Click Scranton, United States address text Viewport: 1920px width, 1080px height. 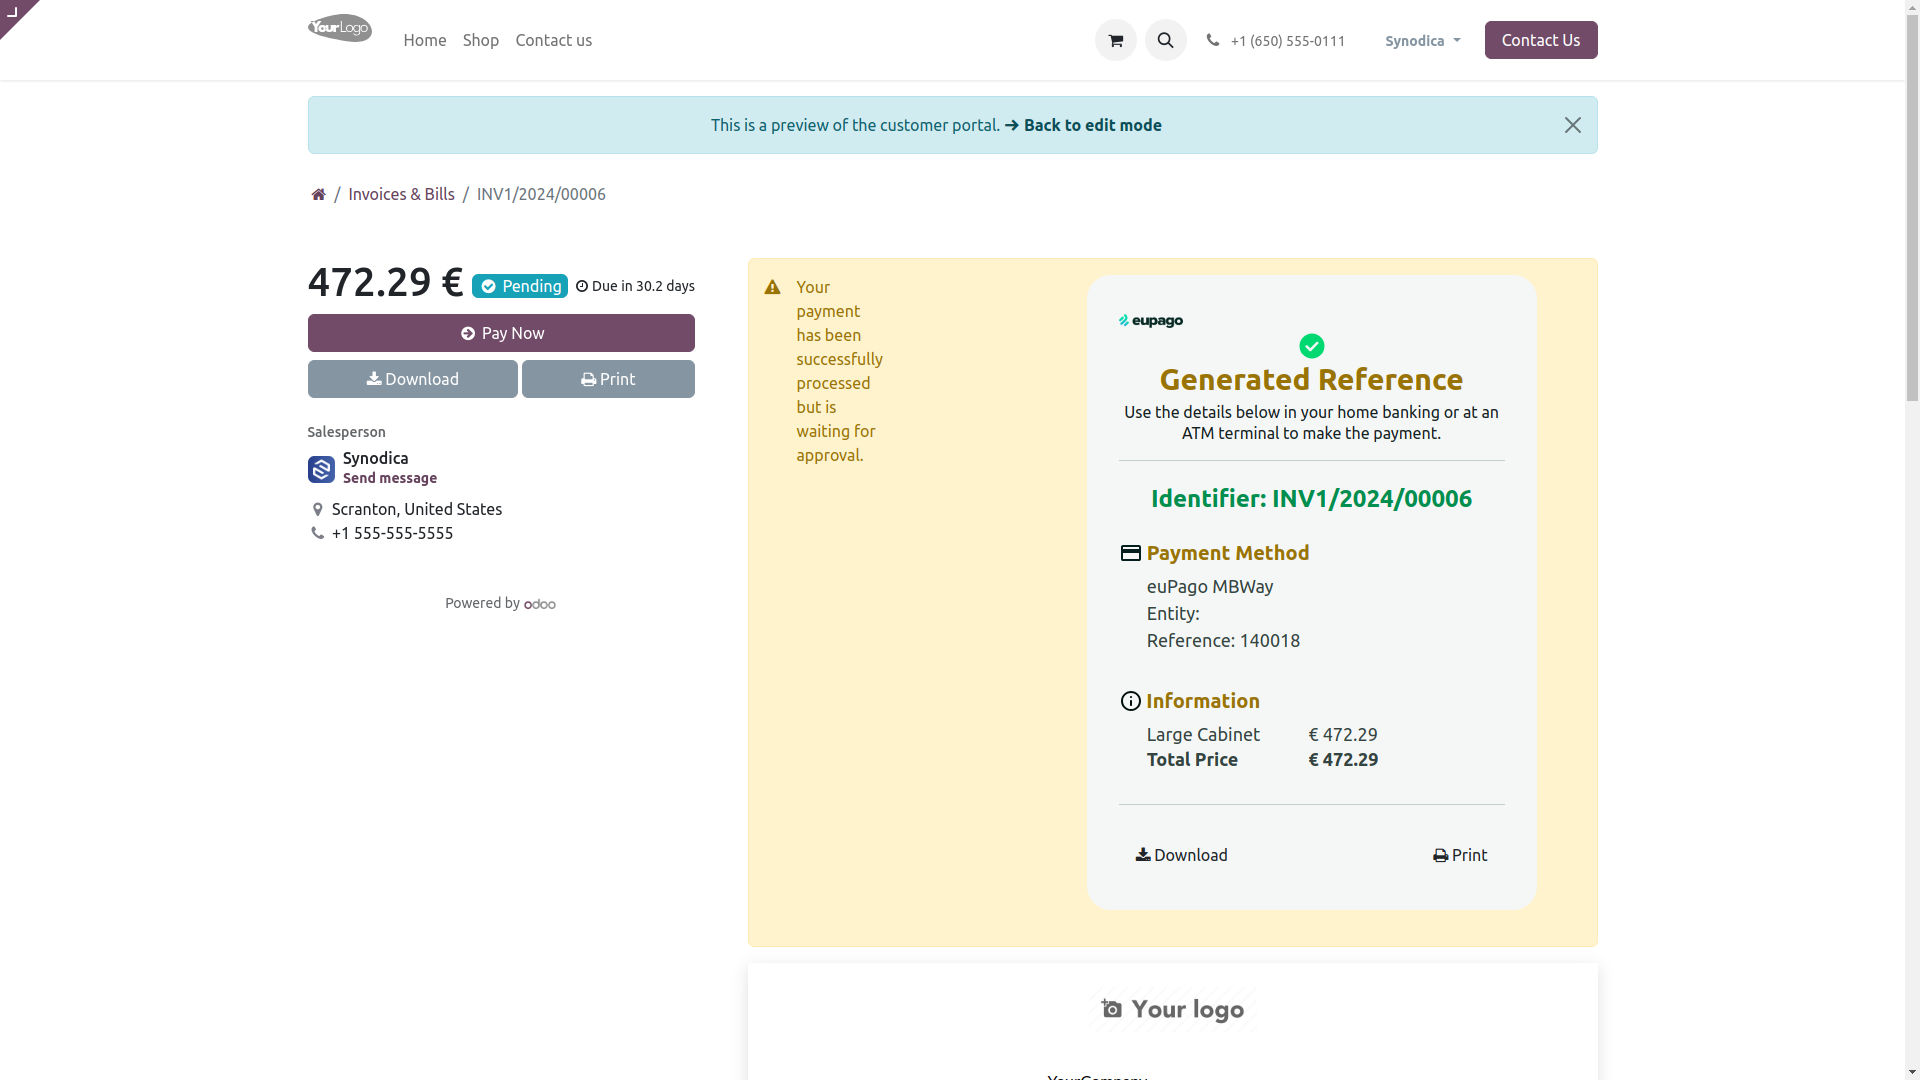pyautogui.click(x=417, y=509)
